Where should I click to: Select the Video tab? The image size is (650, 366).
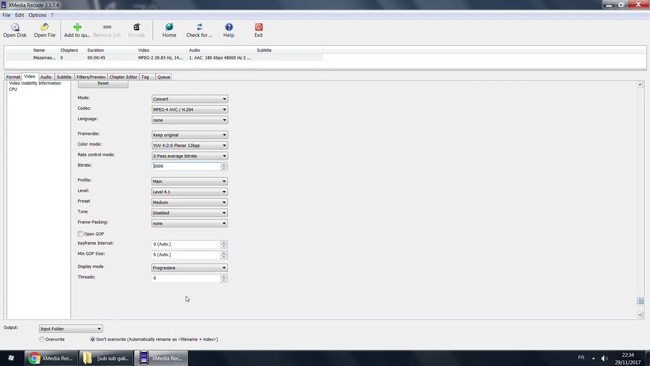coord(29,76)
